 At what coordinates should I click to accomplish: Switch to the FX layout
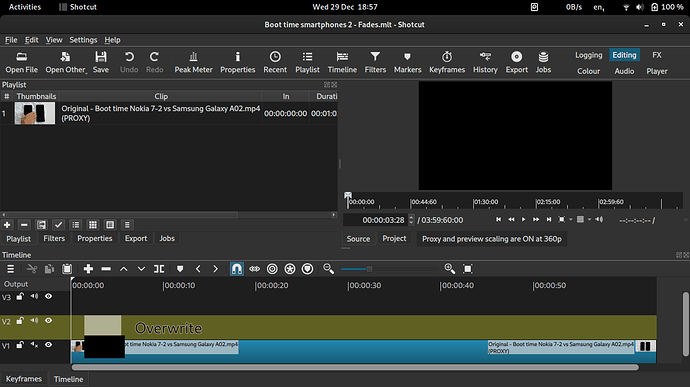coord(657,55)
